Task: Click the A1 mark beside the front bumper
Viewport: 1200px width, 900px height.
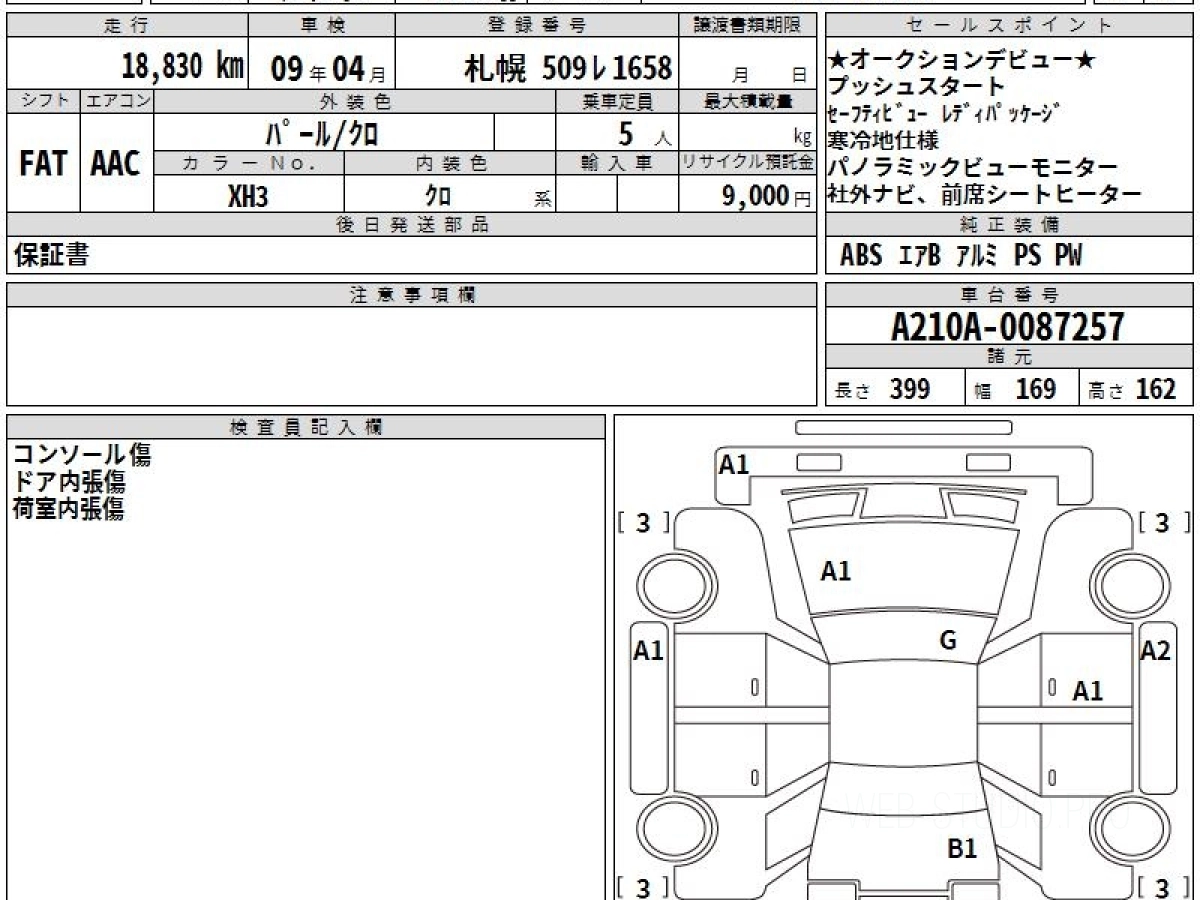Action: click(734, 464)
